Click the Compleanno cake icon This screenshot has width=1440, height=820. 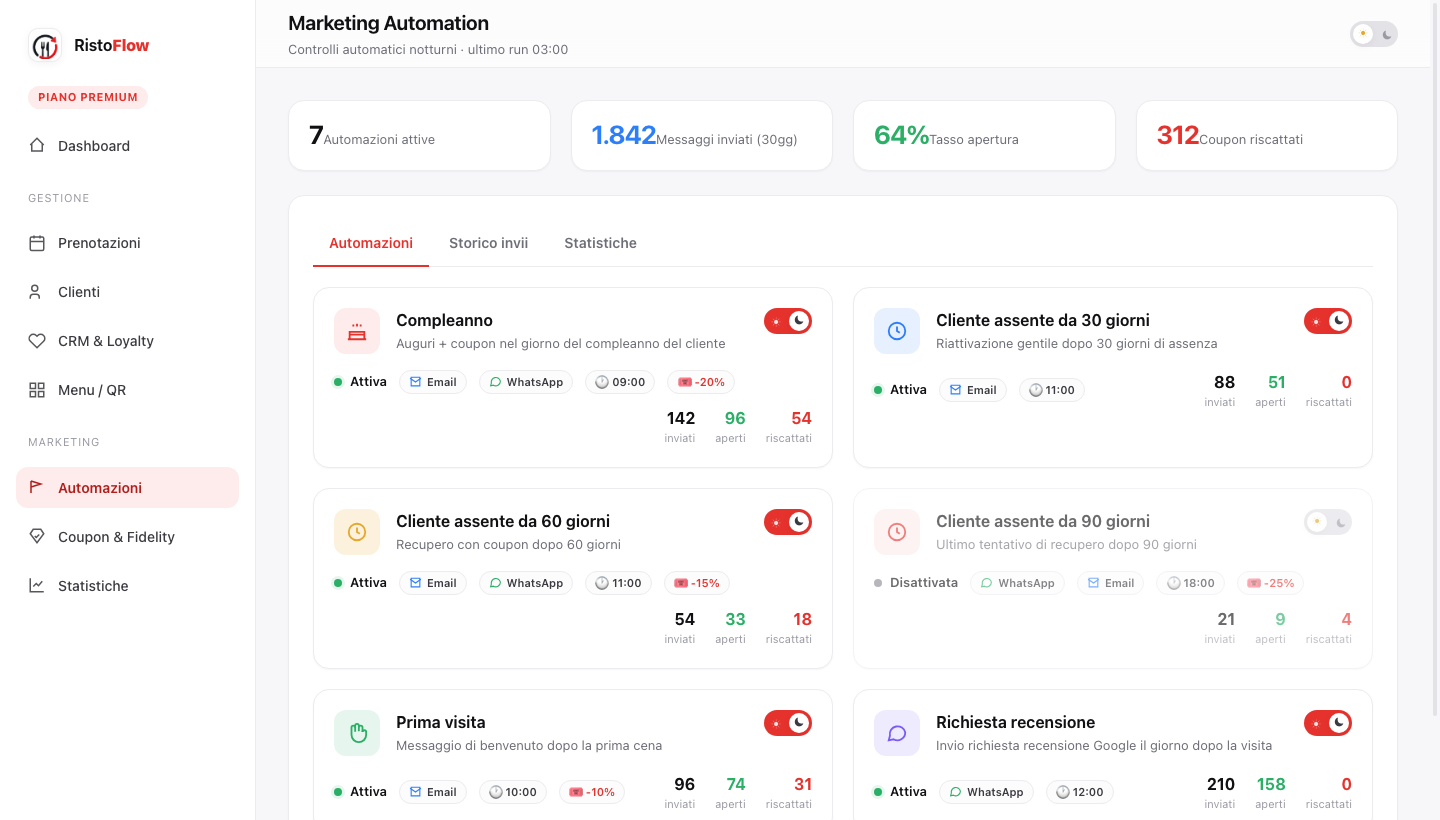click(357, 331)
